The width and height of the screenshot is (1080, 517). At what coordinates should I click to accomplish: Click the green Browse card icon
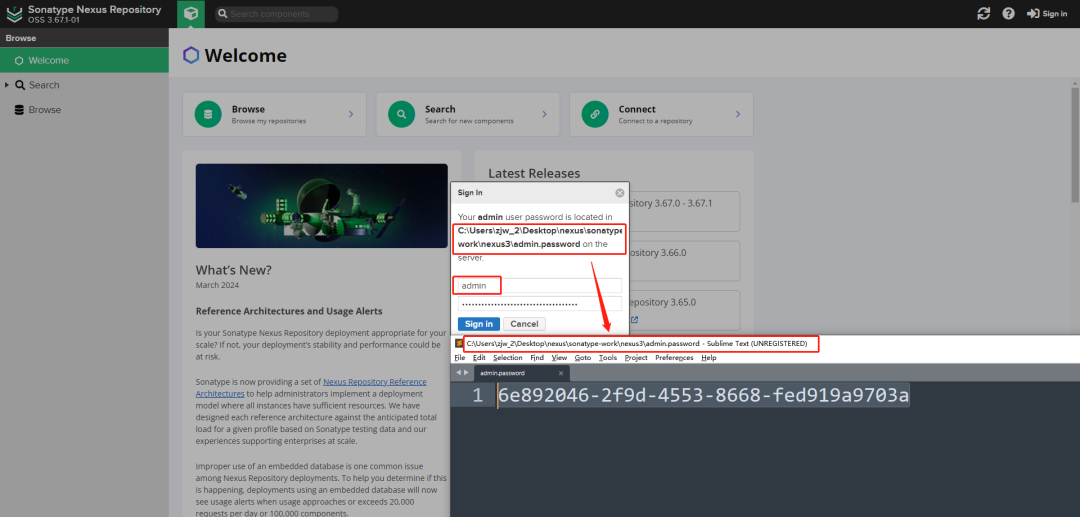(208, 114)
